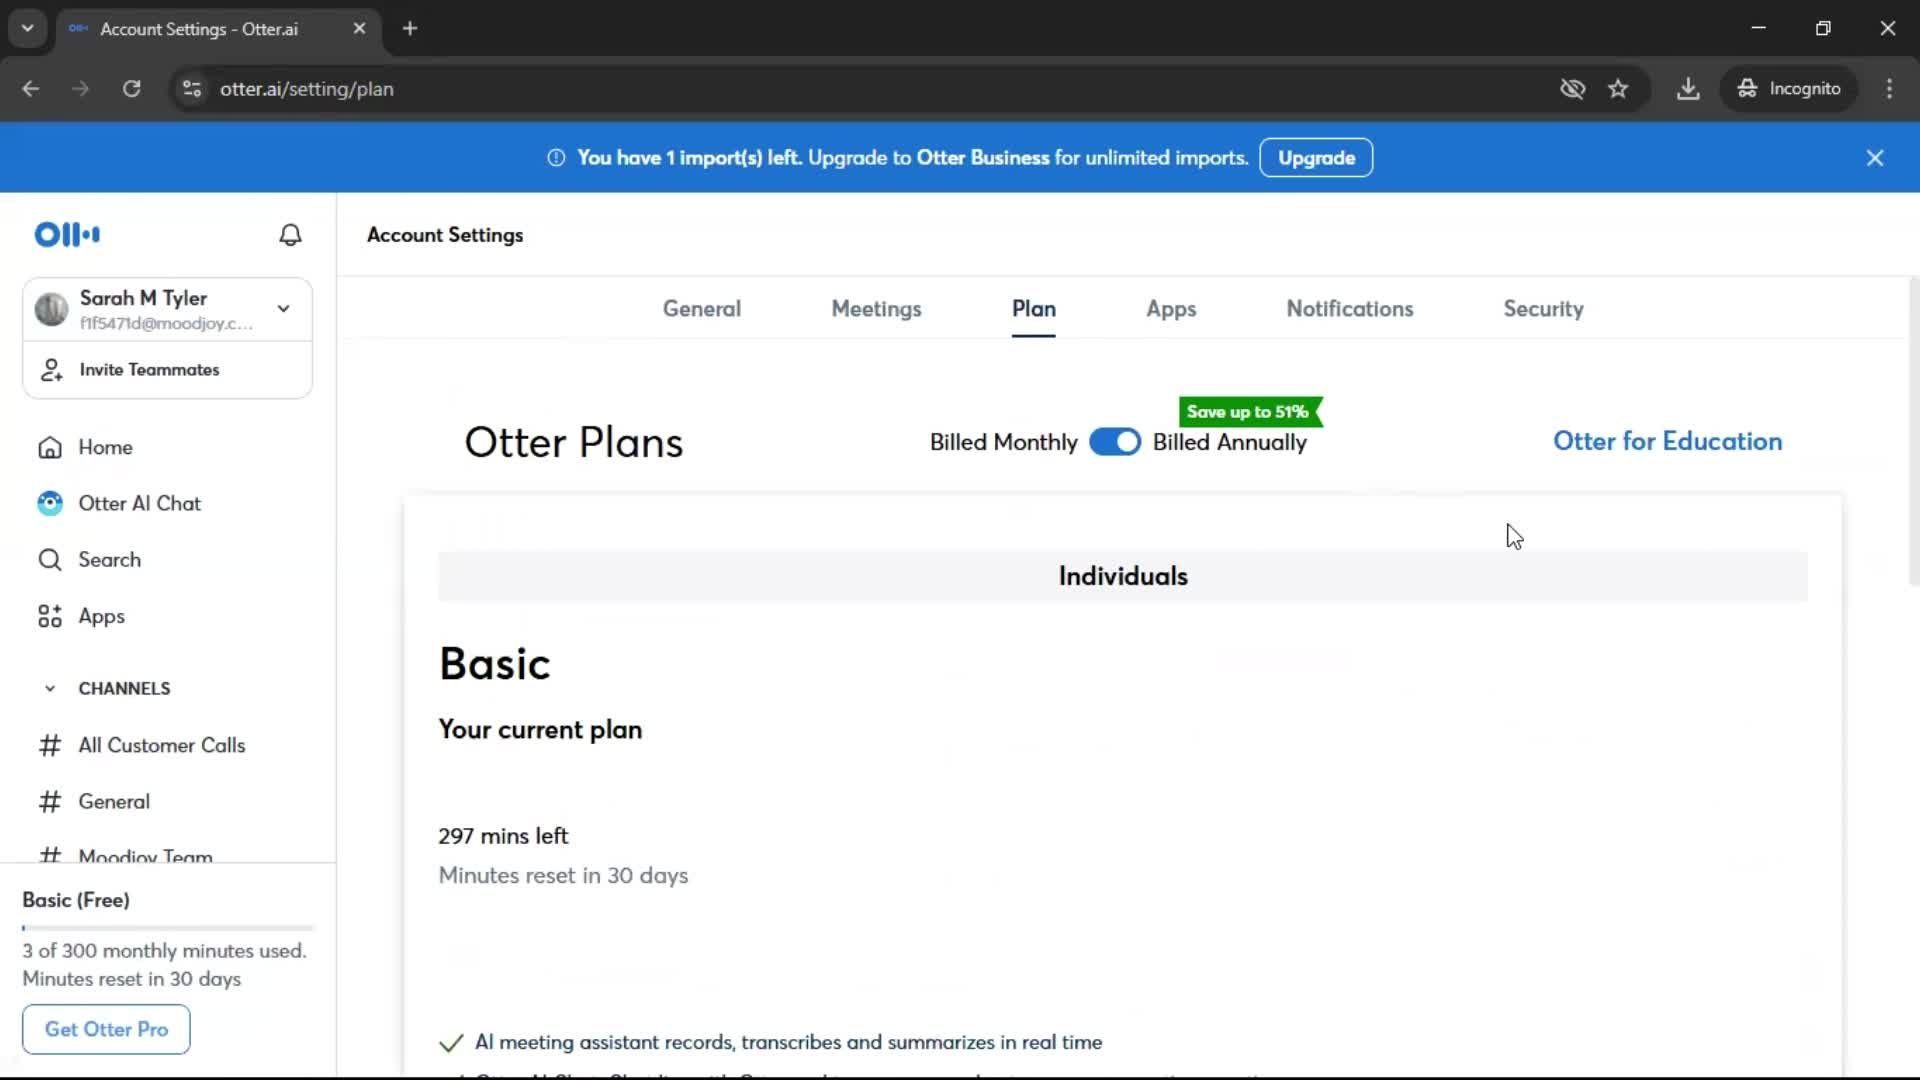Open the Moodjoy Team channel
Screen dimensions: 1920x1080
click(x=145, y=855)
